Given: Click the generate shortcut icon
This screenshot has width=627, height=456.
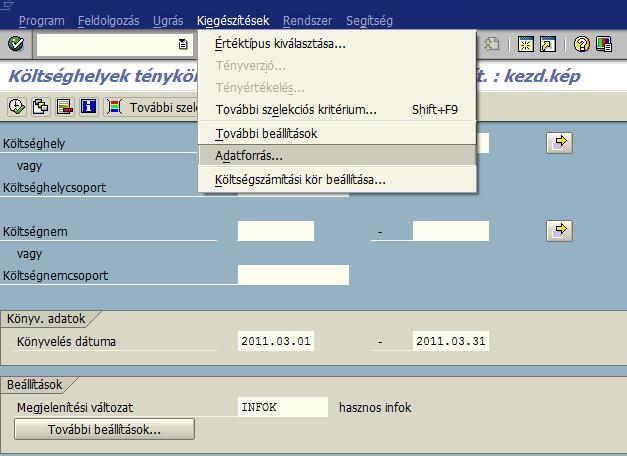Looking at the screenshot, I should pos(548,44).
